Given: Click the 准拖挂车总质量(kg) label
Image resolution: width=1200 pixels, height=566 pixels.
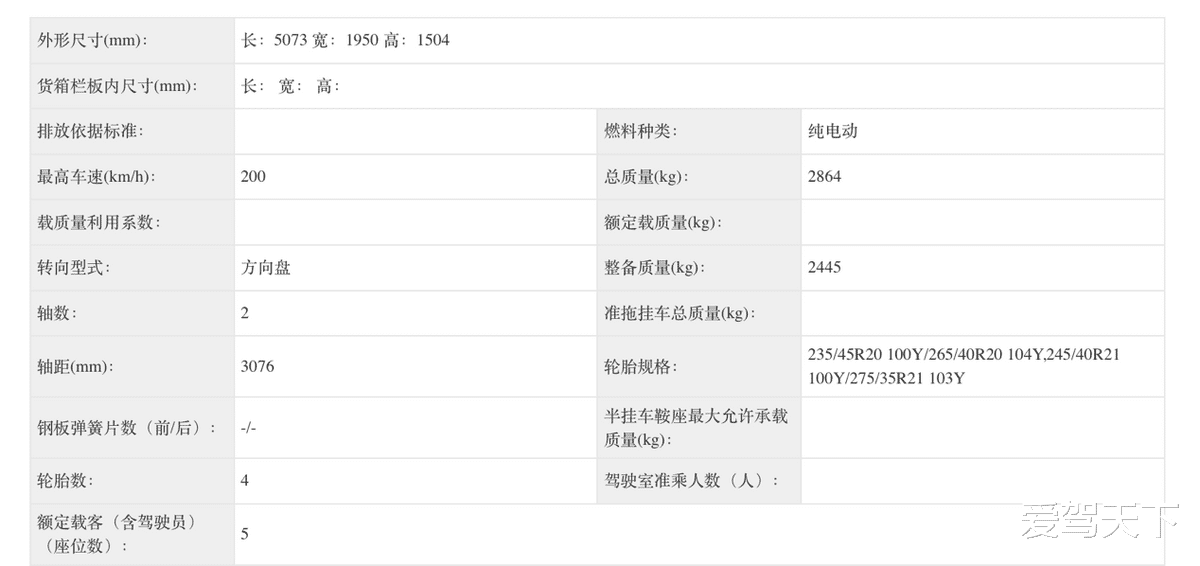Looking at the screenshot, I should pos(680,313).
